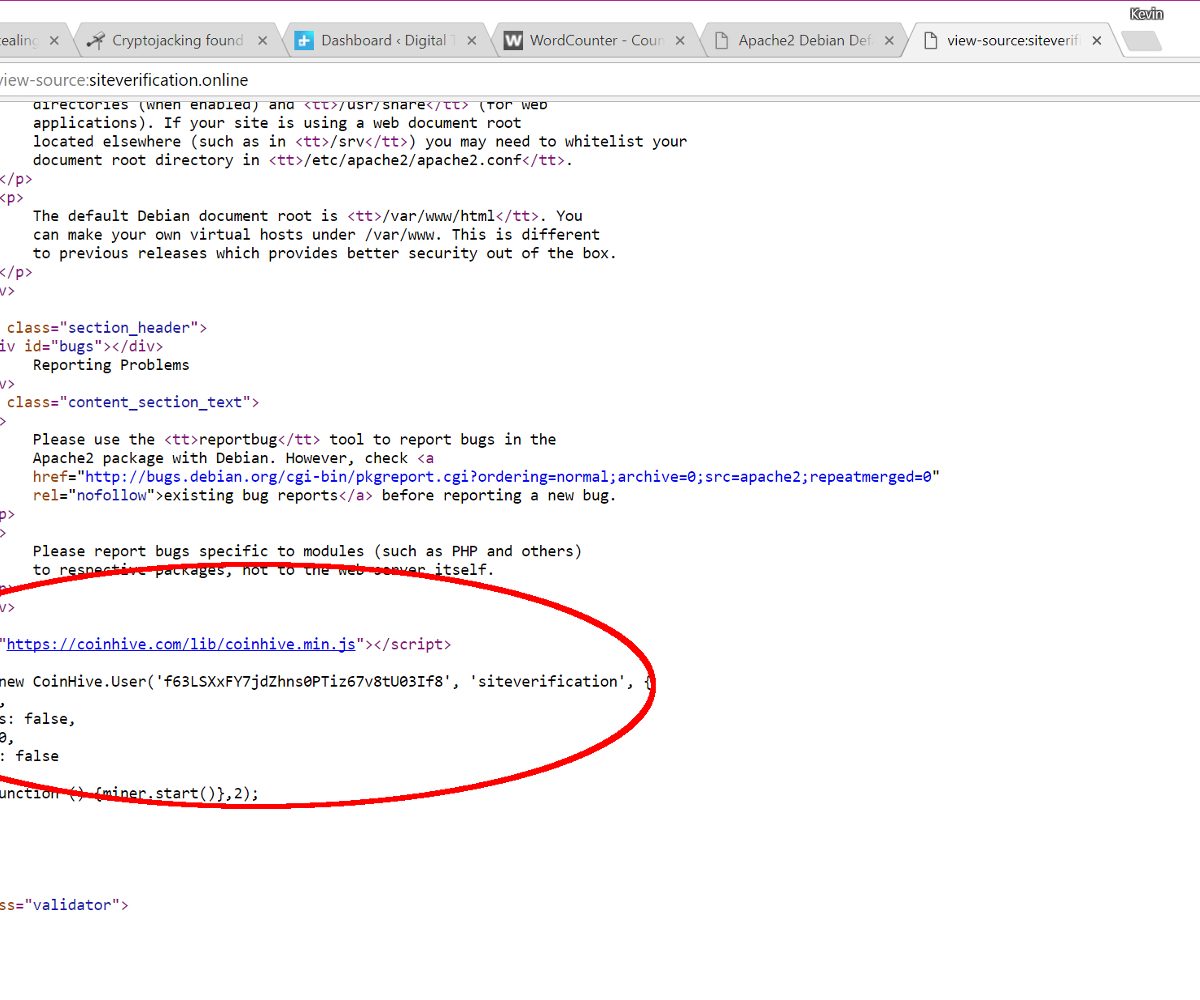Click the "validator" class value
The width and height of the screenshot is (1200, 1000).
tap(76, 905)
